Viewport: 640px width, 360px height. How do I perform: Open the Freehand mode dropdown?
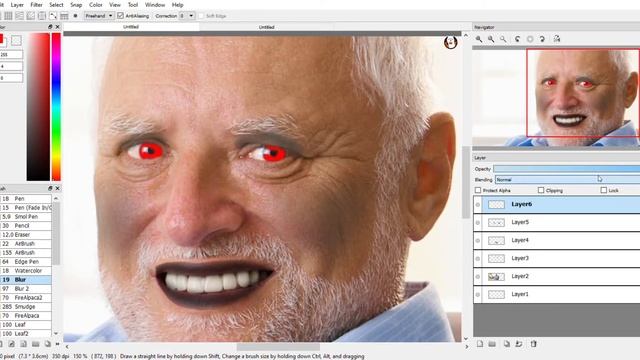(x=99, y=16)
